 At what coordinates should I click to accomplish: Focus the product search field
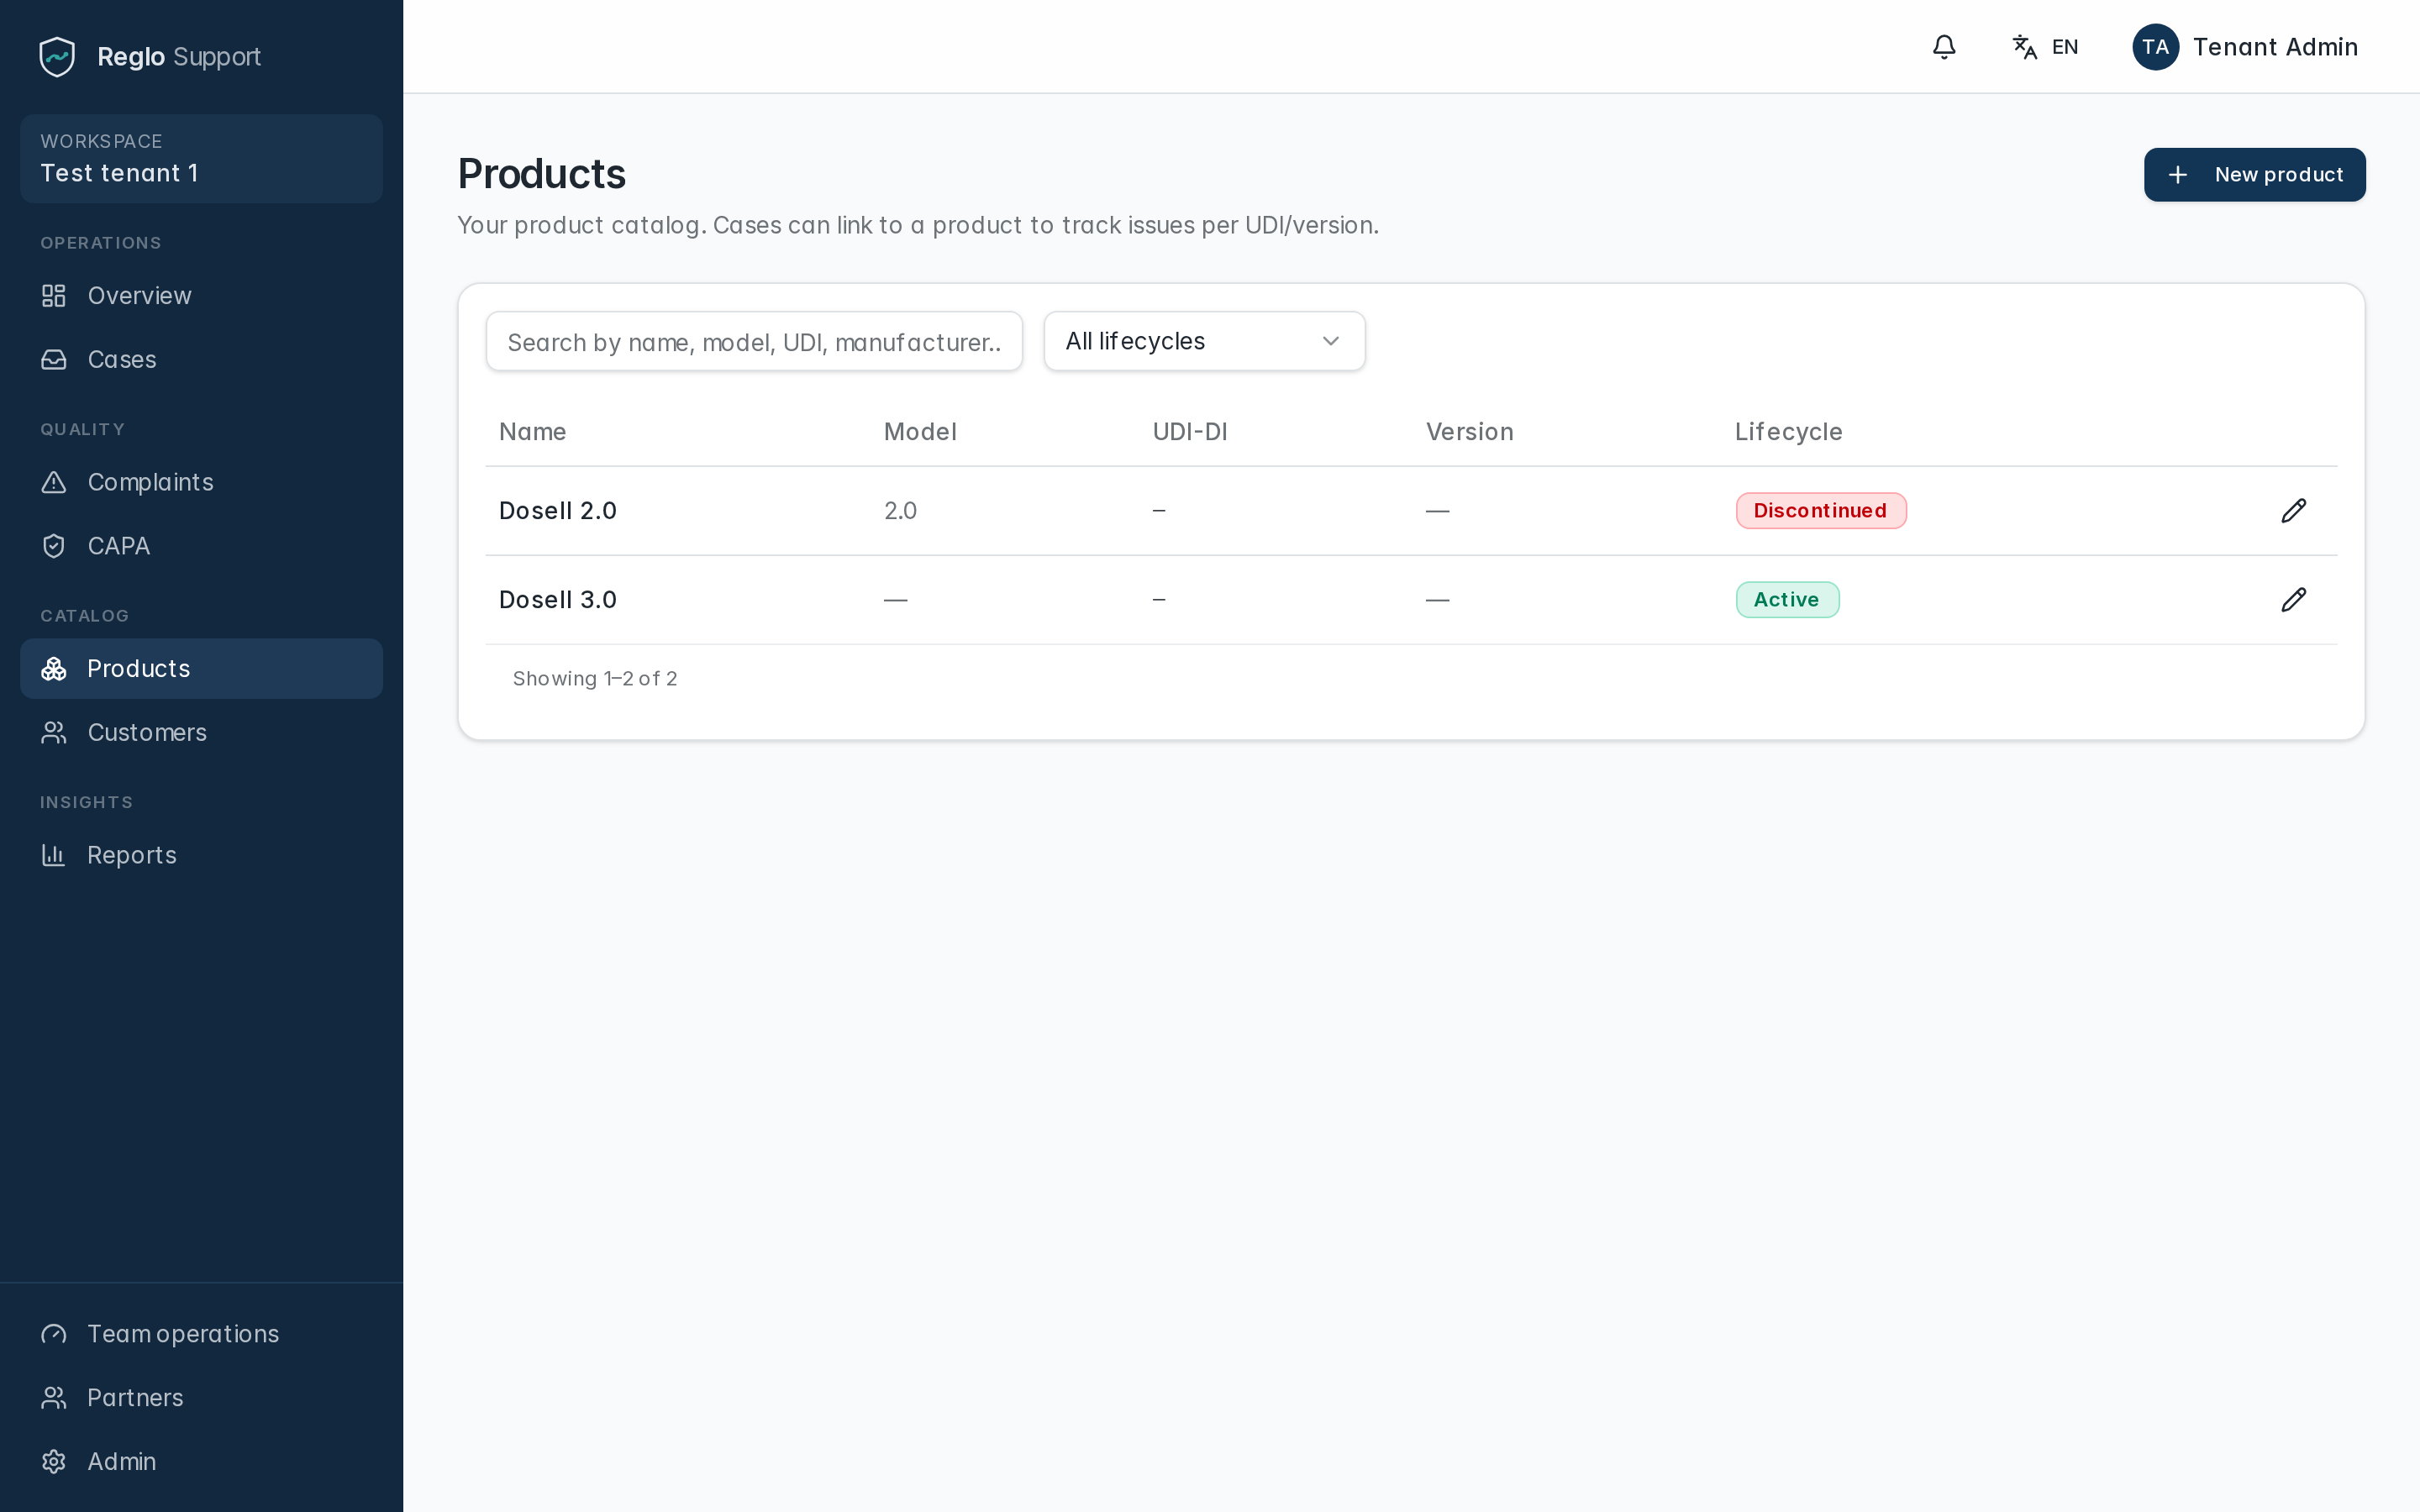click(x=754, y=341)
